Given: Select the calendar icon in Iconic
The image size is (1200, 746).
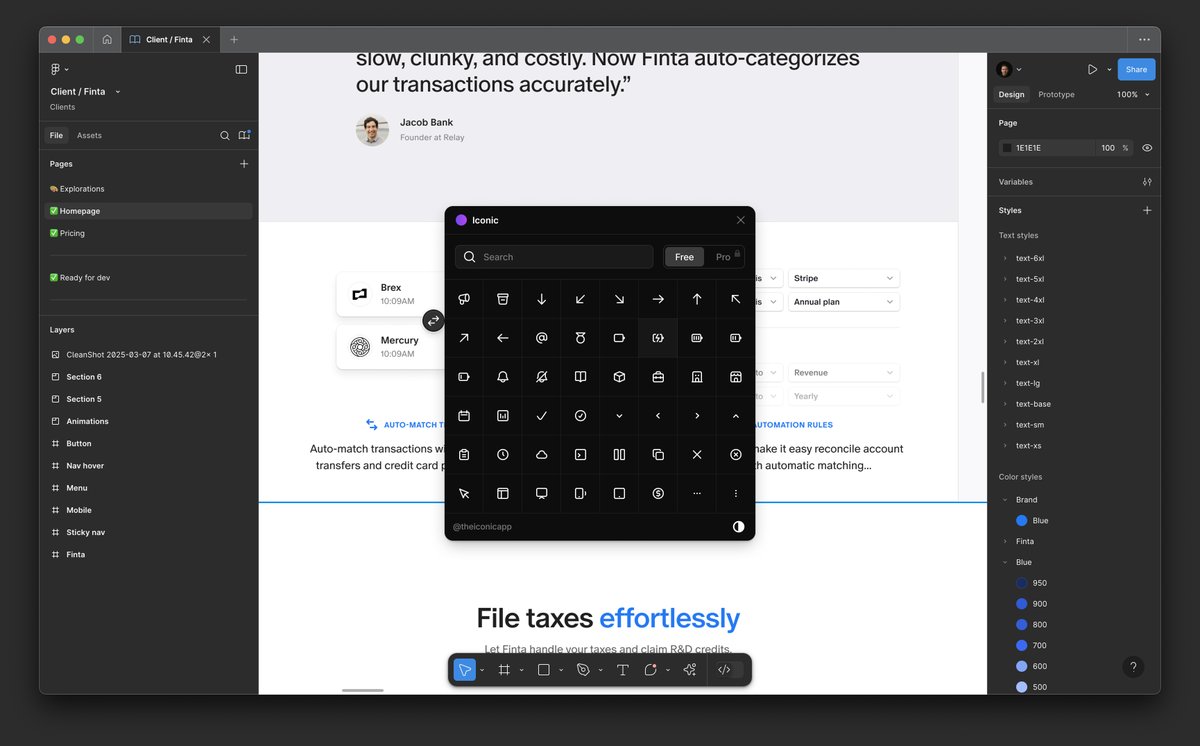Looking at the screenshot, I should click(464, 416).
